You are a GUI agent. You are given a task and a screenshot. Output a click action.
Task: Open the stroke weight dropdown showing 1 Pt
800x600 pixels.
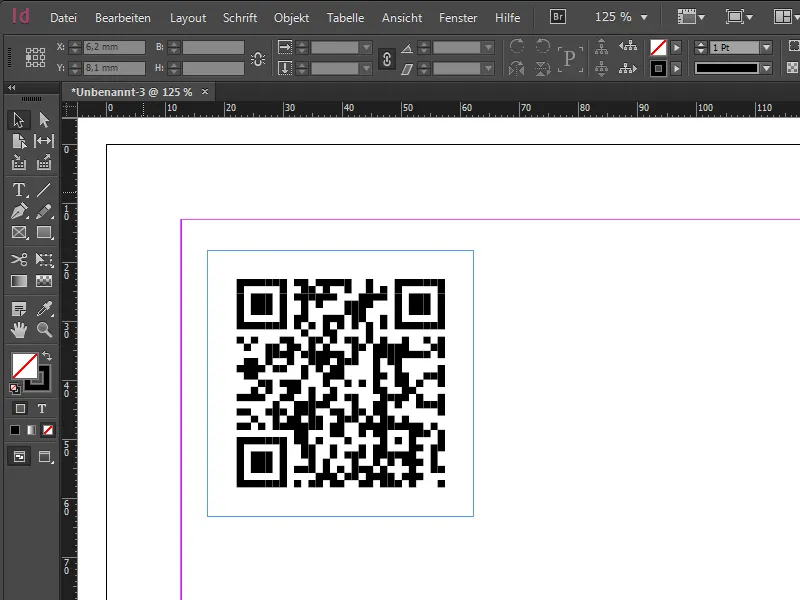tap(765, 49)
